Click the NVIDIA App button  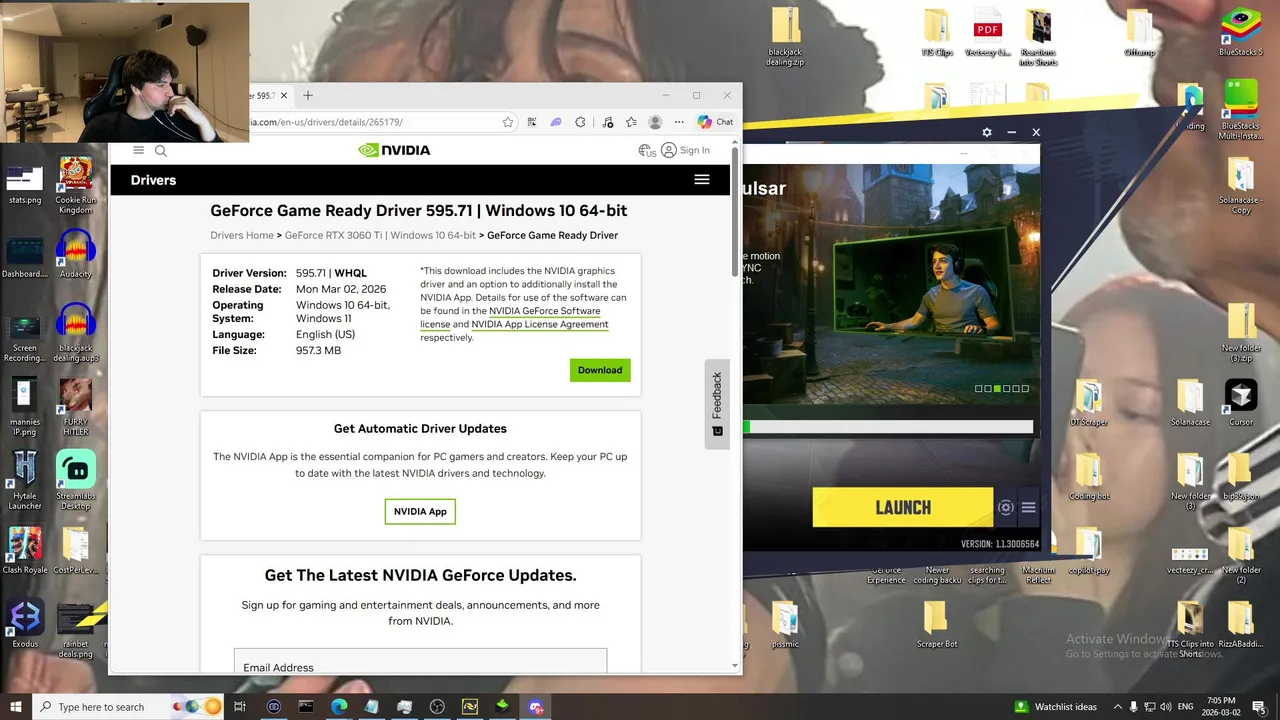click(x=420, y=511)
